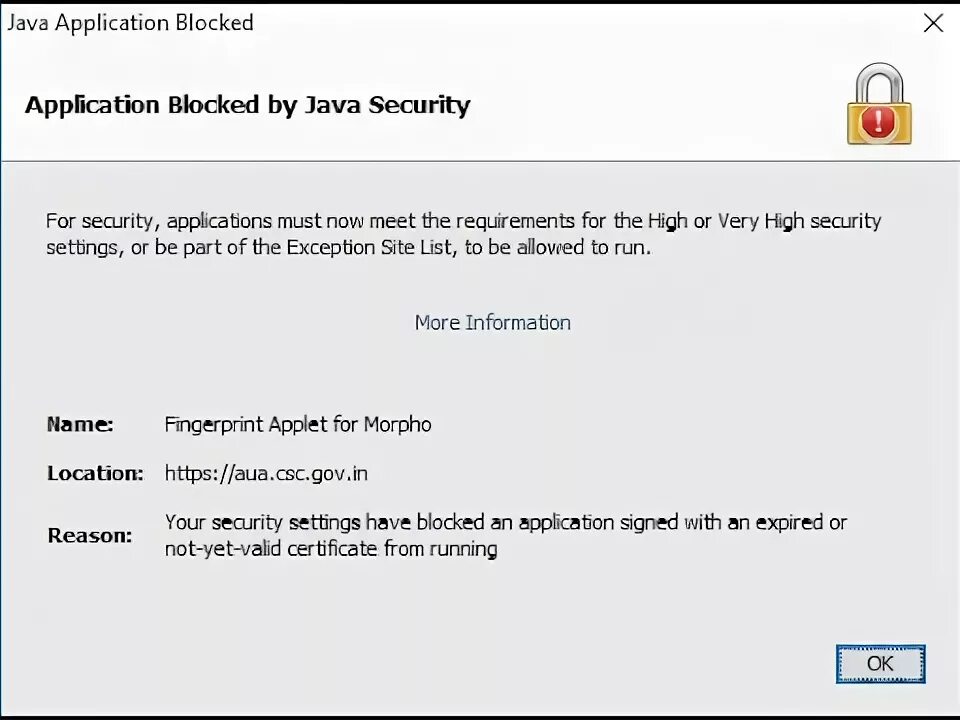The image size is (960, 720).
Task: Select the 'Application Blocked by Java Security' heading
Action: tap(247, 106)
